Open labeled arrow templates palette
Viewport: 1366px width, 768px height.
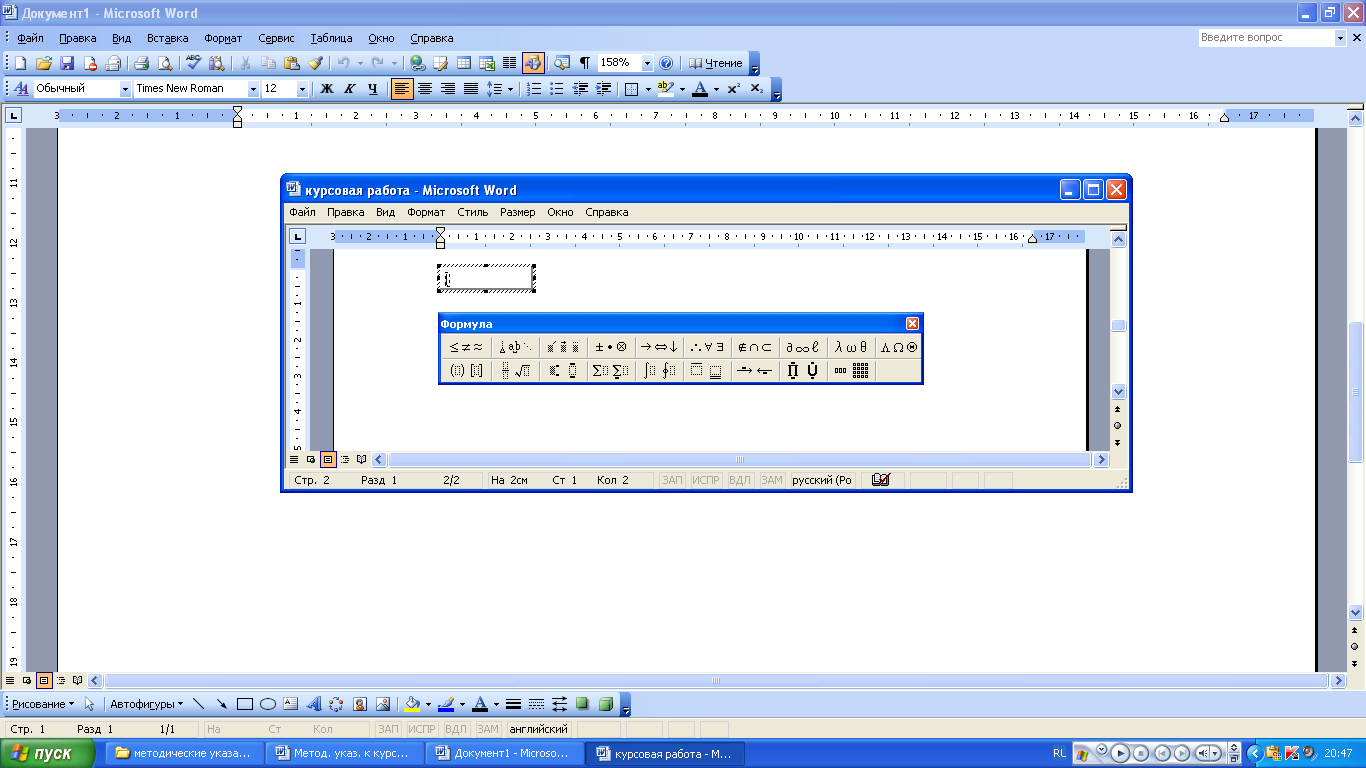coord(755,371)
